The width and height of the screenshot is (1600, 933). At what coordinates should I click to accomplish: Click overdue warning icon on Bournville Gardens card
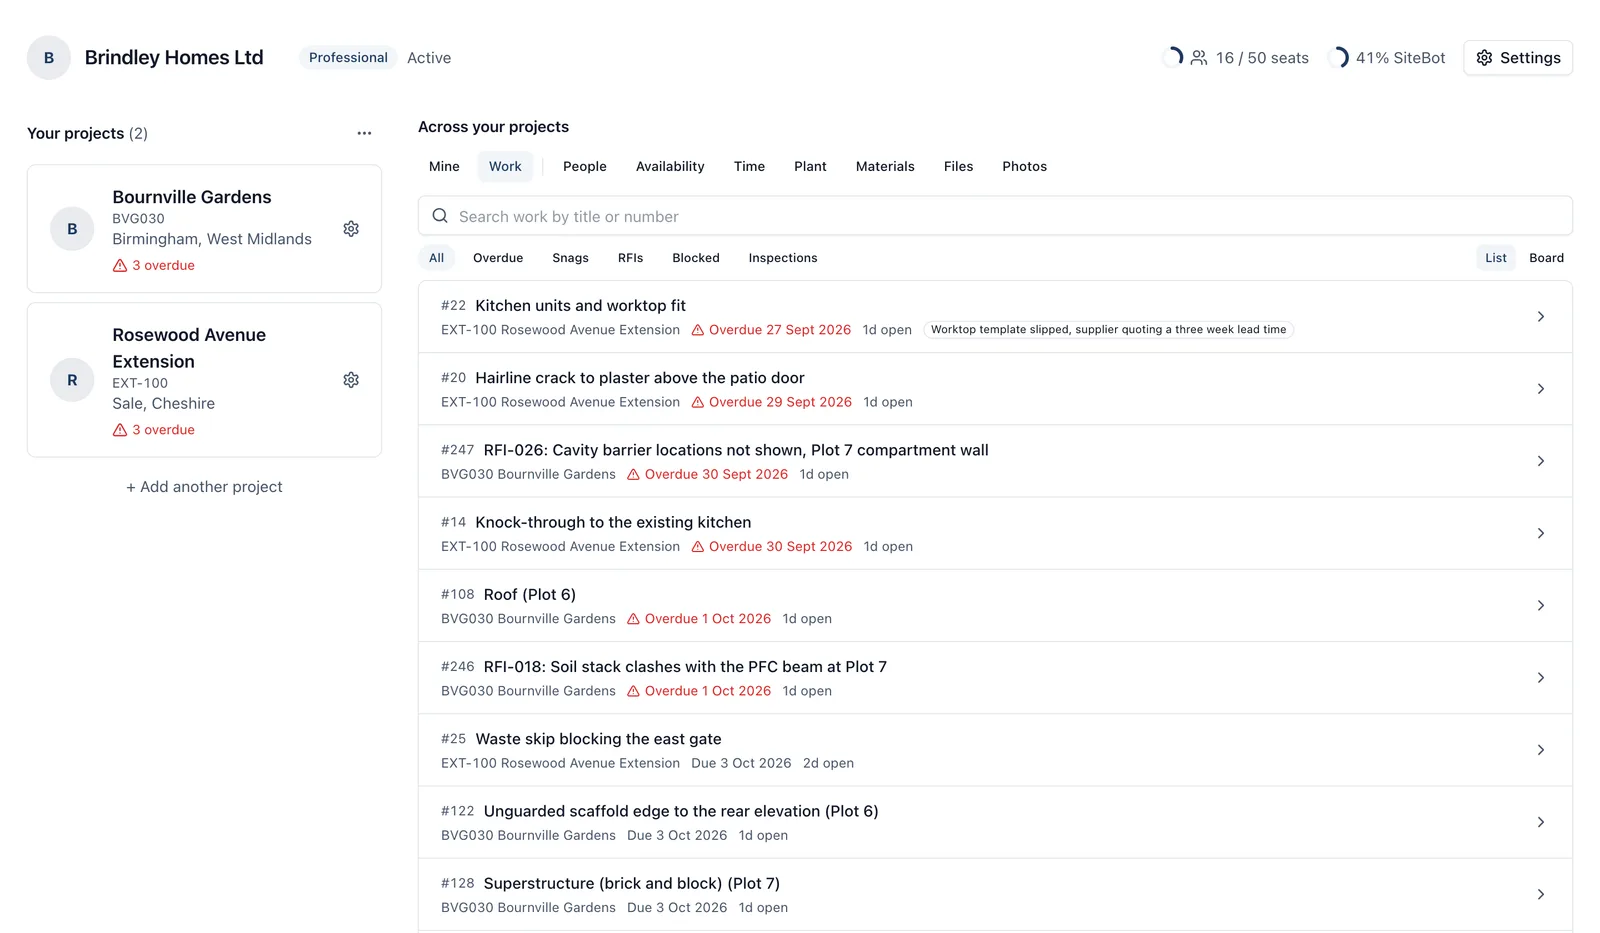point(120,266)
